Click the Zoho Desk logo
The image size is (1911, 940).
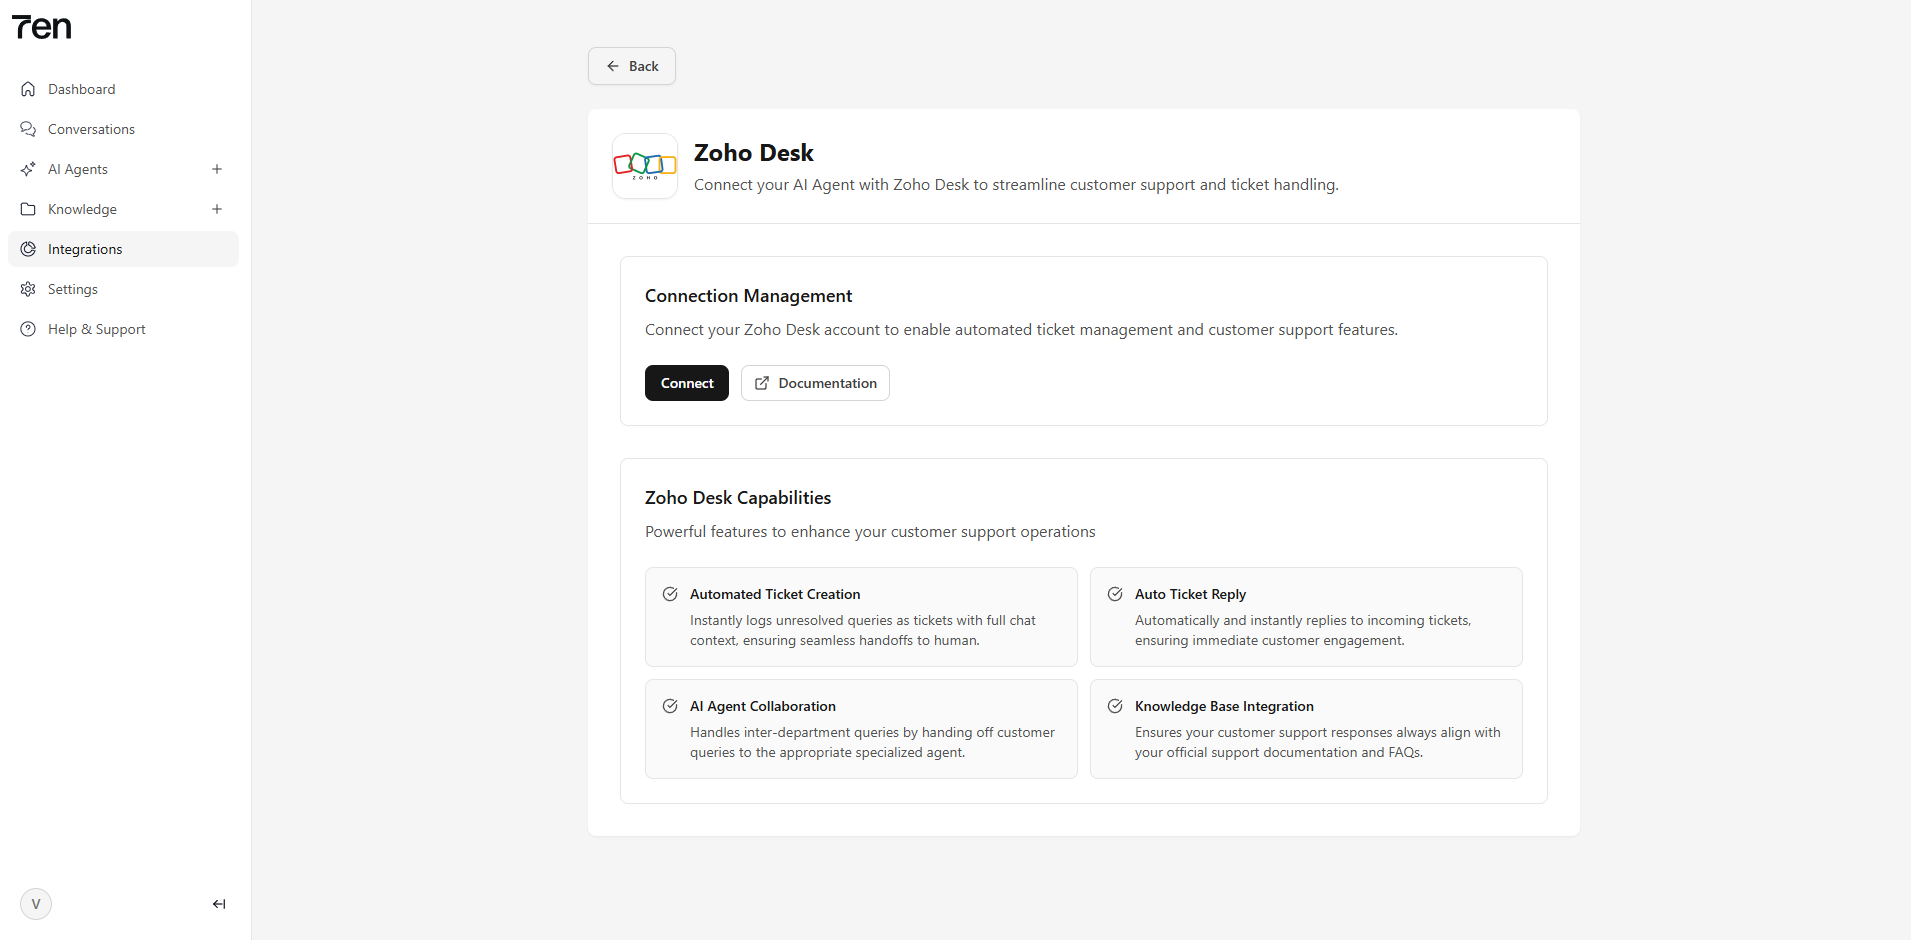coord(645,166)
